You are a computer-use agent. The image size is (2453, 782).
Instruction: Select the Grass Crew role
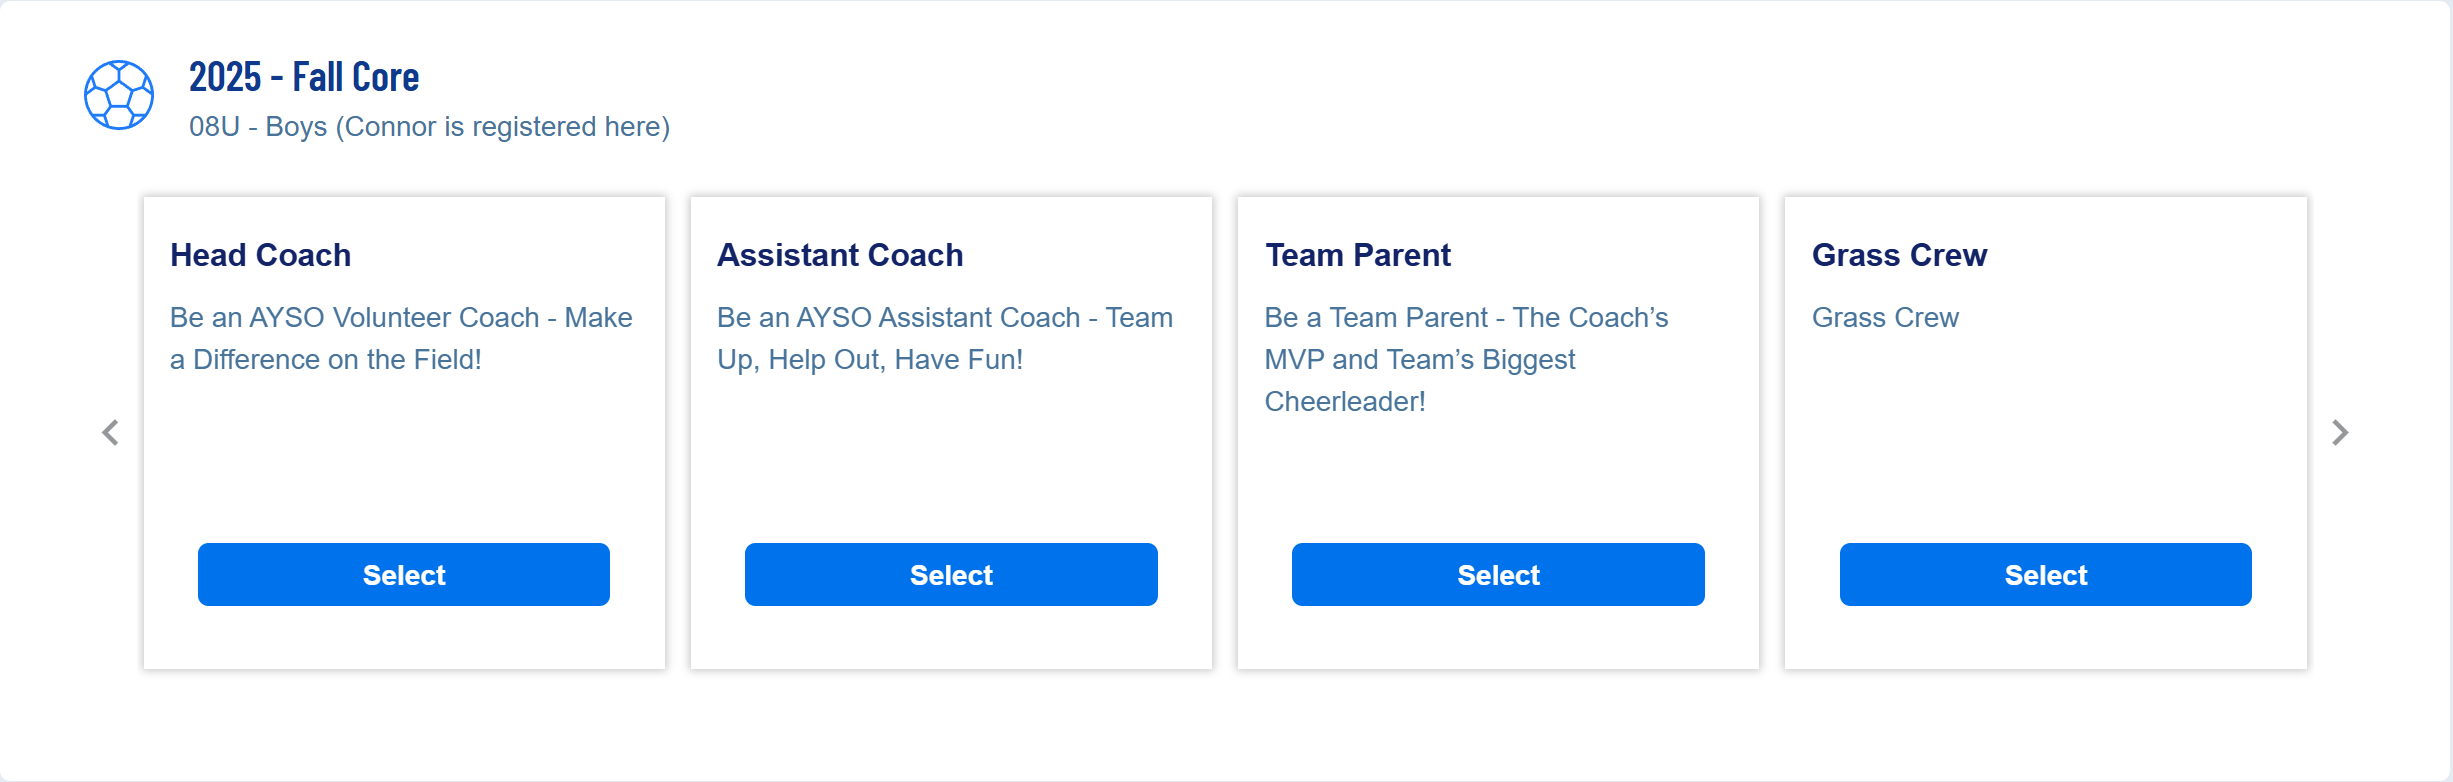click(2046, 575)
